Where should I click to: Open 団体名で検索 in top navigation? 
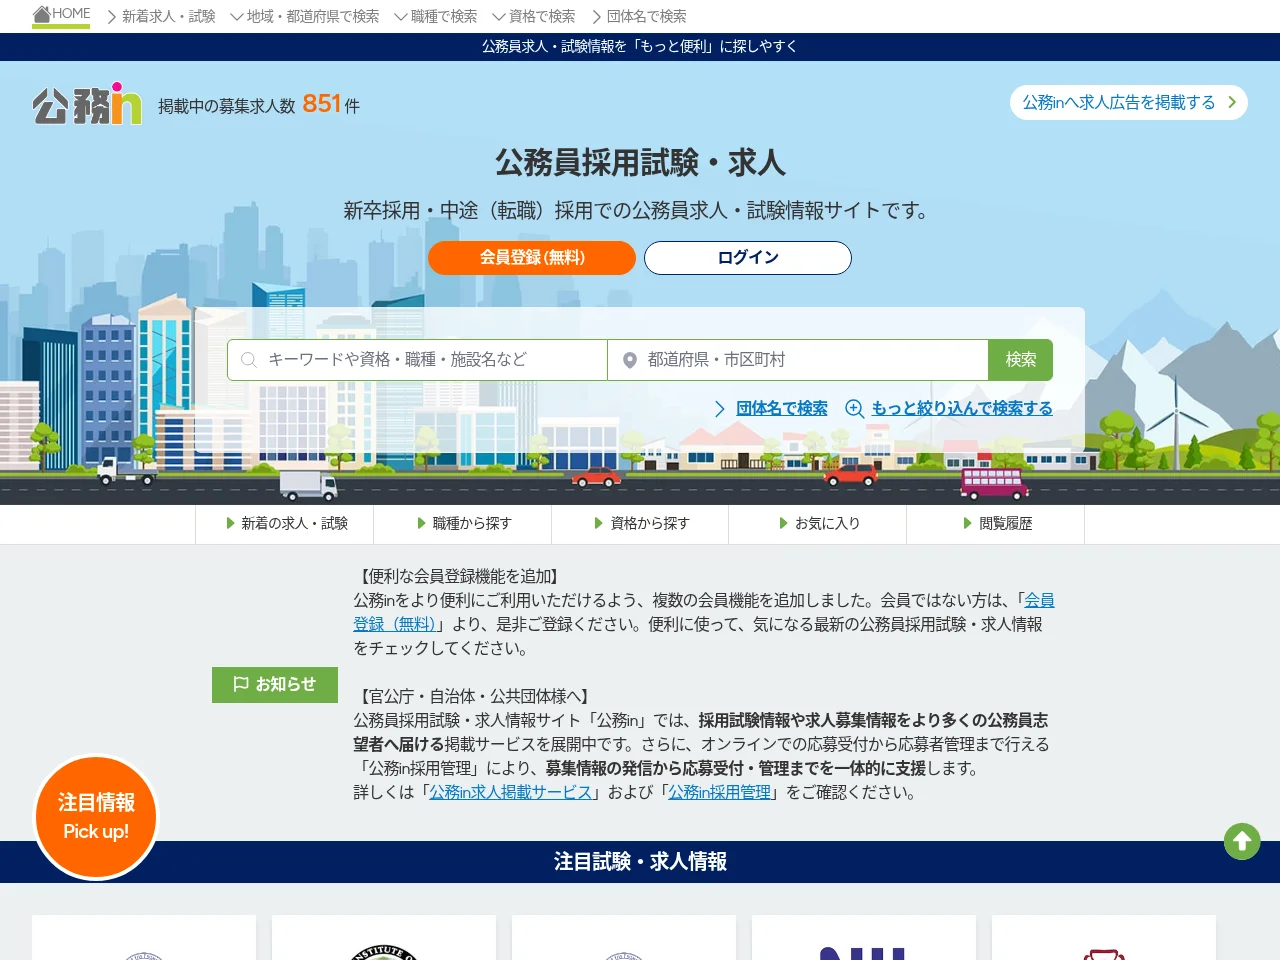coord(638,16)
